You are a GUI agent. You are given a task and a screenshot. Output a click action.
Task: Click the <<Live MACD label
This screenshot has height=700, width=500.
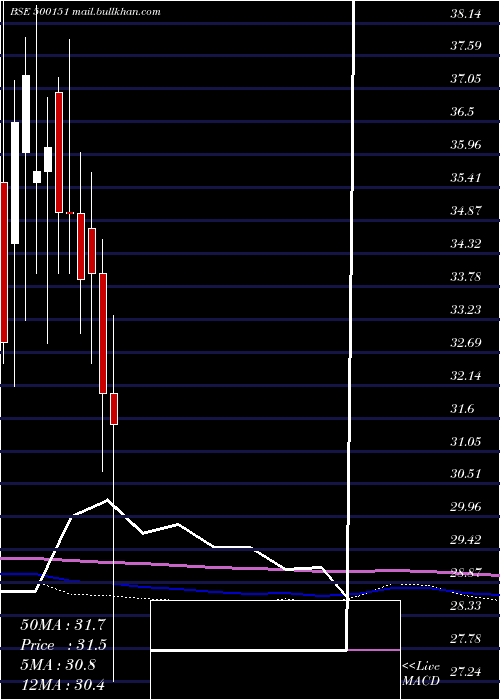pos(421,674)
